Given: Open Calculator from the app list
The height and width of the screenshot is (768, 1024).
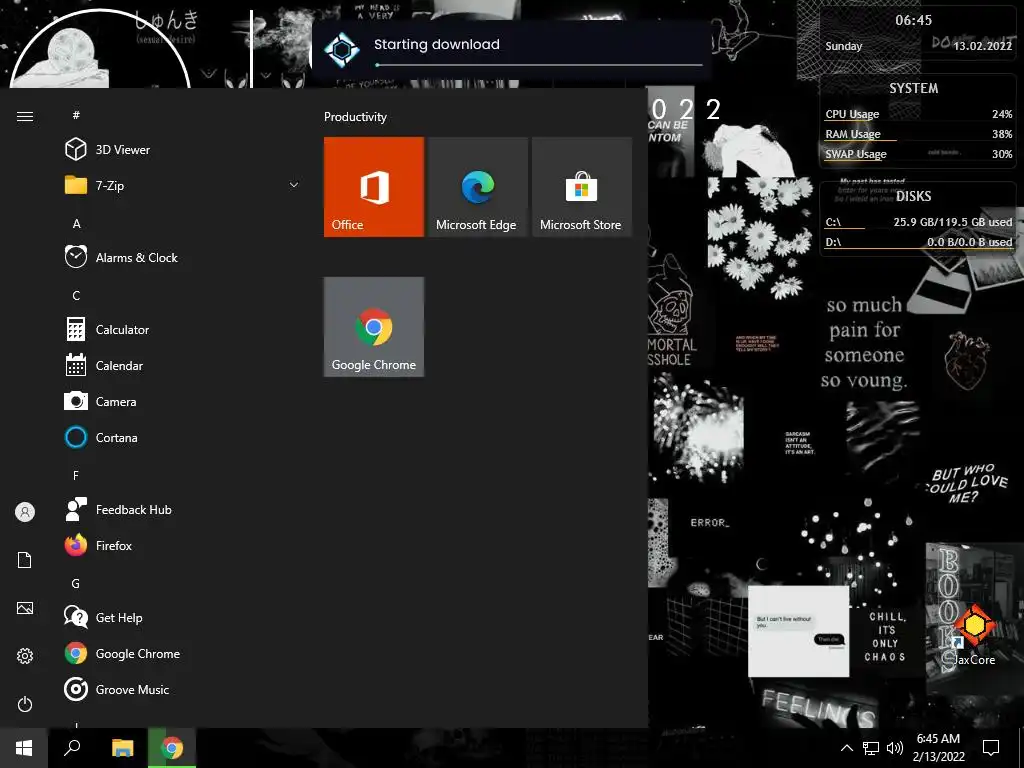Looking at the screenshot, I should click(182, 329).
